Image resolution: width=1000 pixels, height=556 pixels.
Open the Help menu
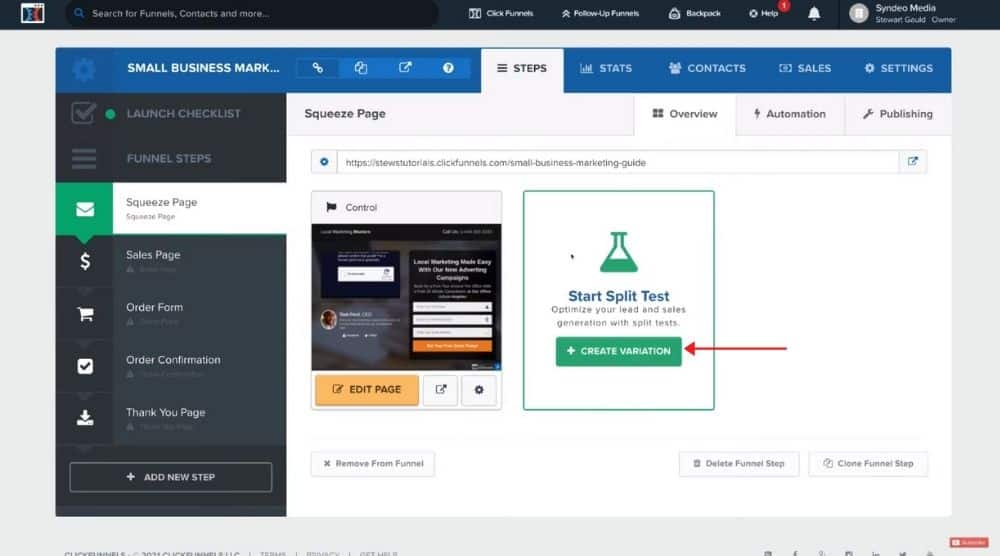(x=764, y=13)
